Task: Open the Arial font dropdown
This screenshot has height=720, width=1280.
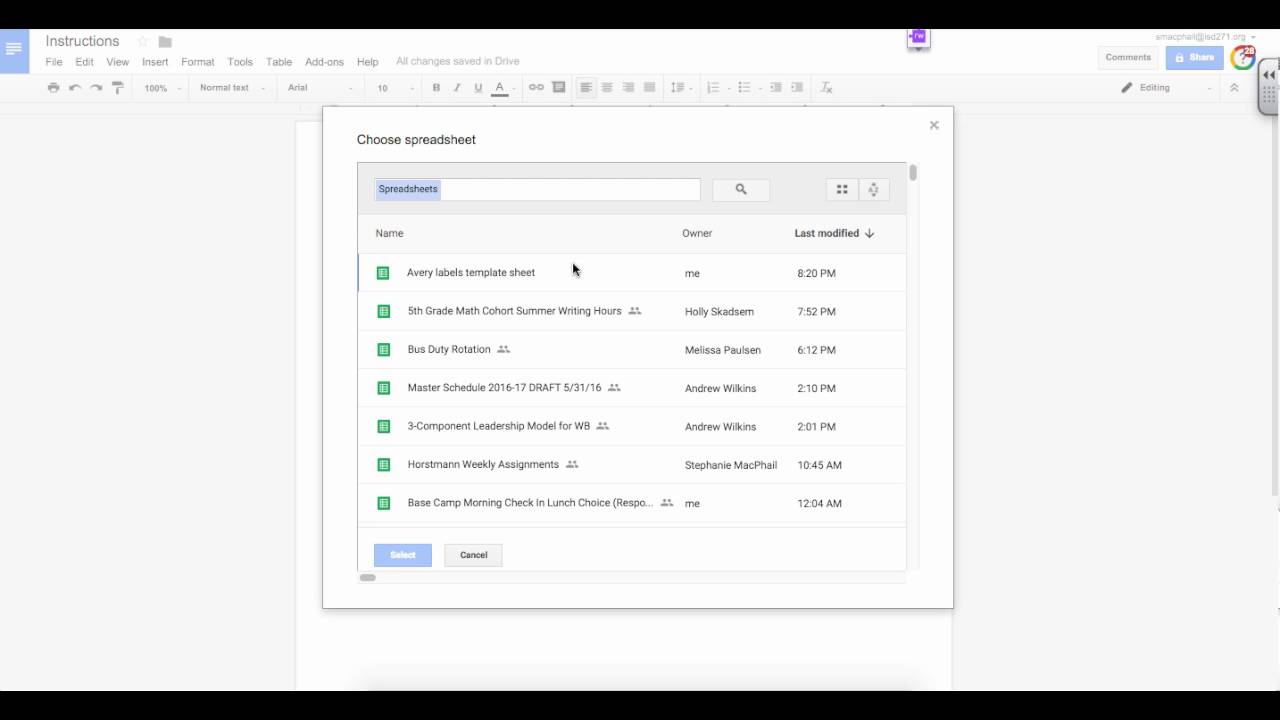Action: tap(320, 88)
